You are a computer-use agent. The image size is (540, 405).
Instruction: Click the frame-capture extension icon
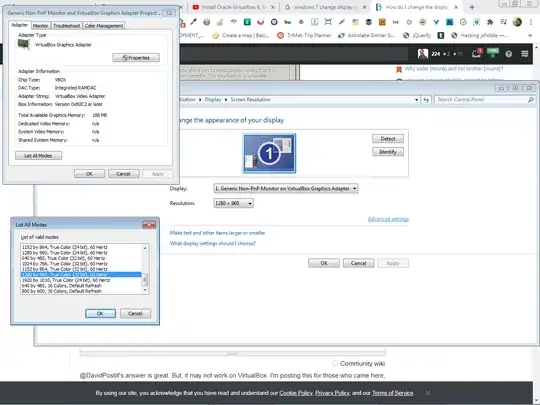[328, 22]
